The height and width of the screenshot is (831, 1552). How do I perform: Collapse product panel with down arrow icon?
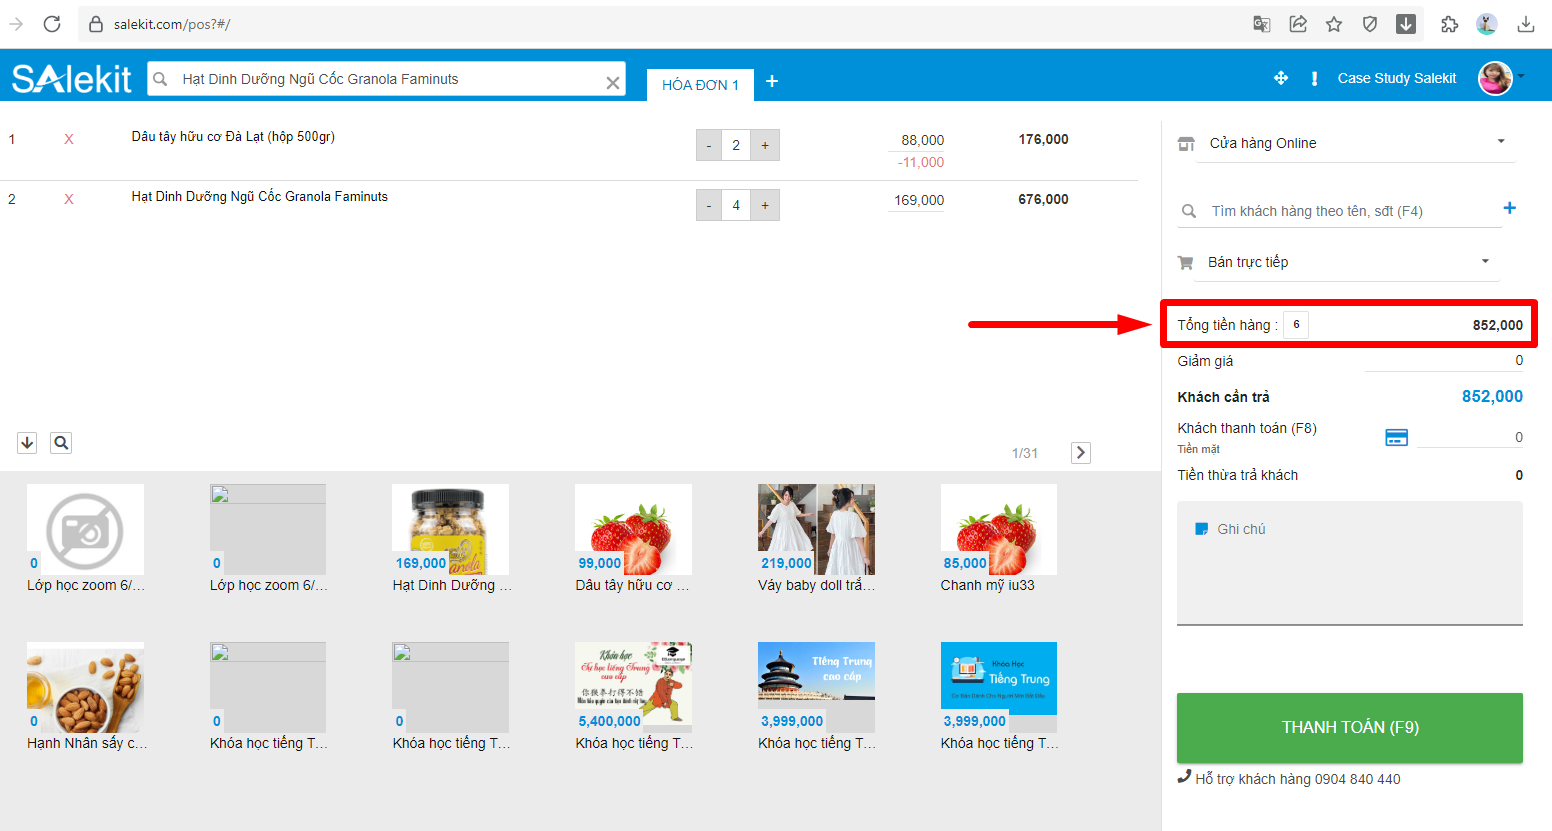point(27,443)
